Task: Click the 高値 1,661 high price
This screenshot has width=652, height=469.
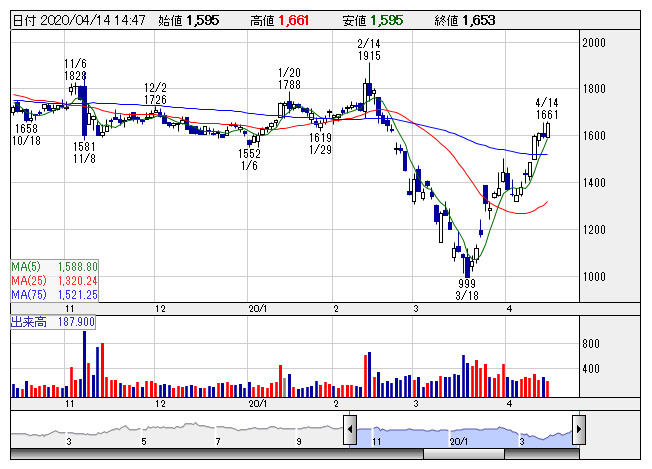Action: point(279,20)
